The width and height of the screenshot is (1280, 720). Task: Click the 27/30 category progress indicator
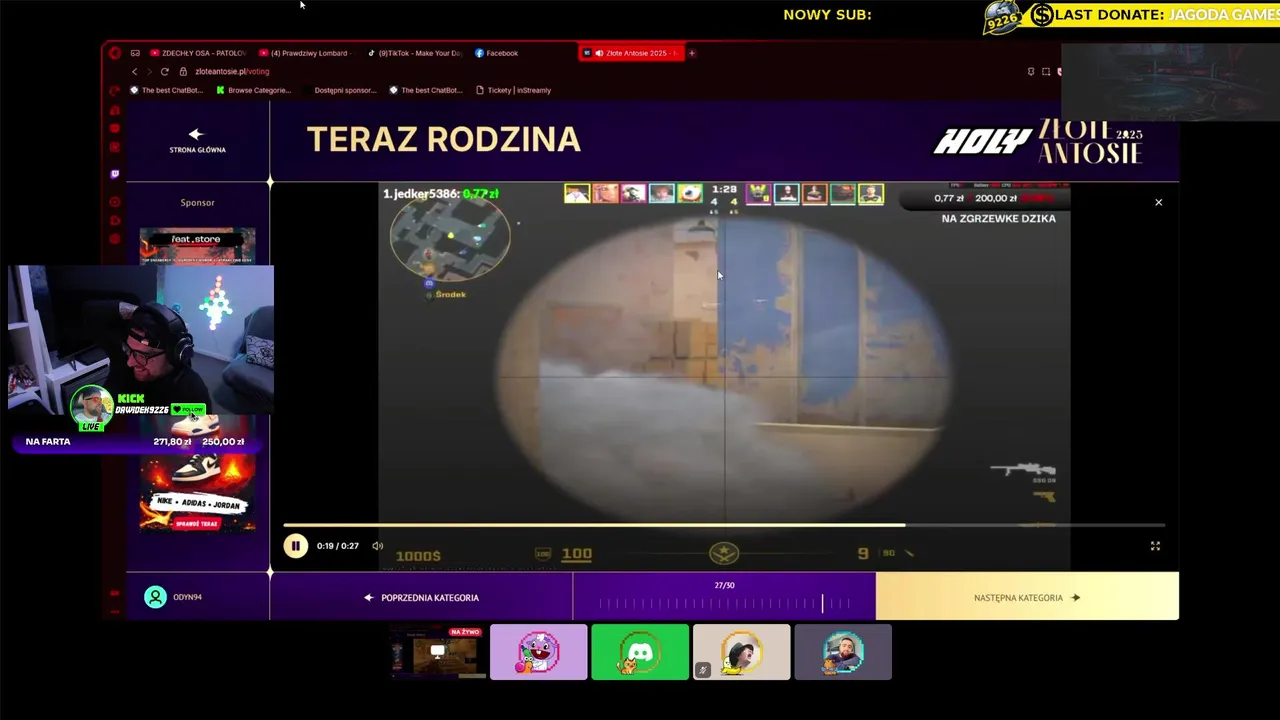point(724,597)
